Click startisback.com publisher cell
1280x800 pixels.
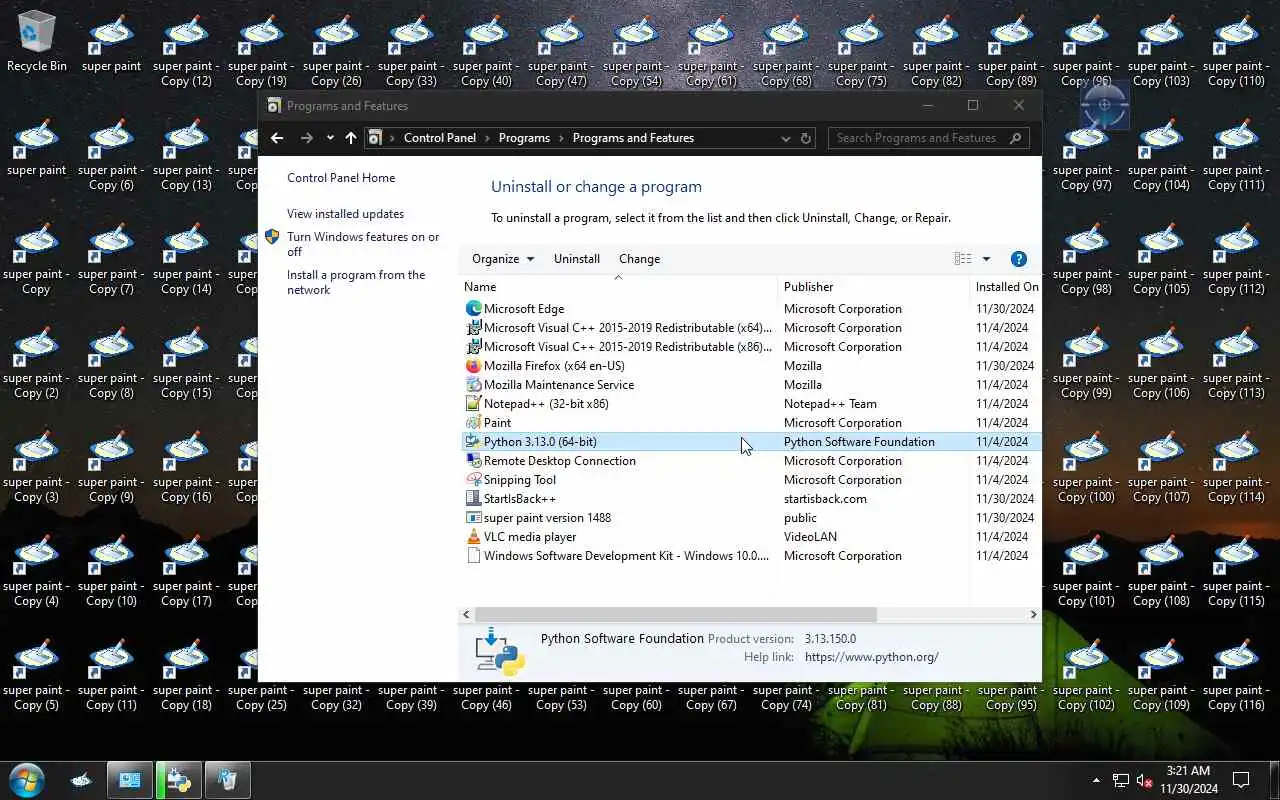[x=825, y=499]
